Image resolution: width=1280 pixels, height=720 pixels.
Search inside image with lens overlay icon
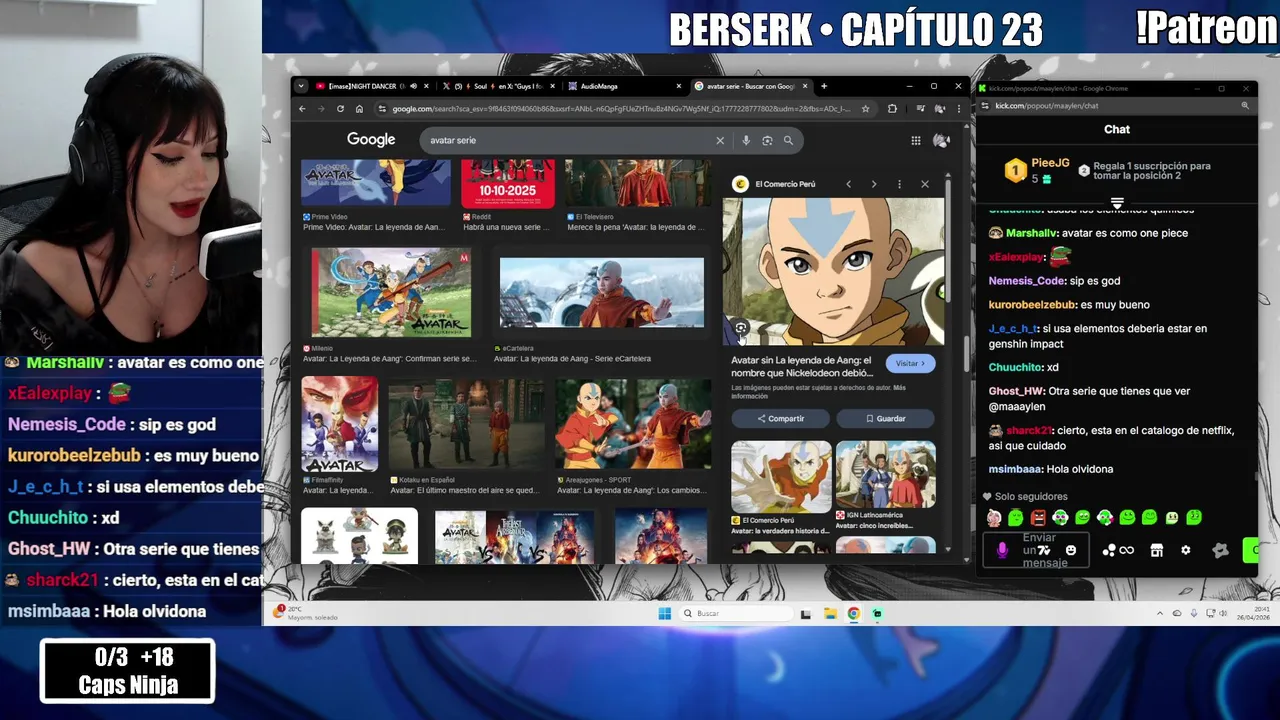[741, 328]
